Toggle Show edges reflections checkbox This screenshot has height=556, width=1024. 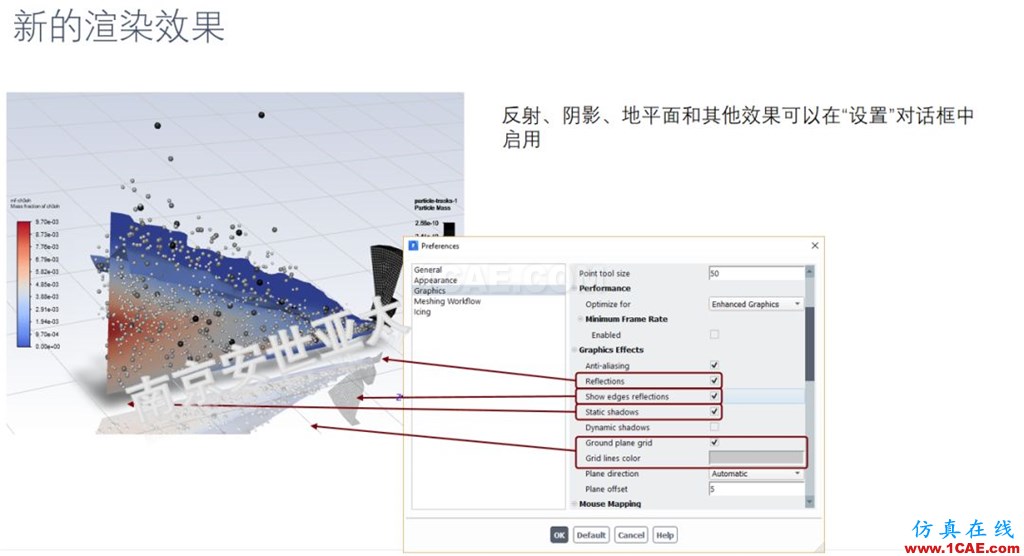coord(714,396)
